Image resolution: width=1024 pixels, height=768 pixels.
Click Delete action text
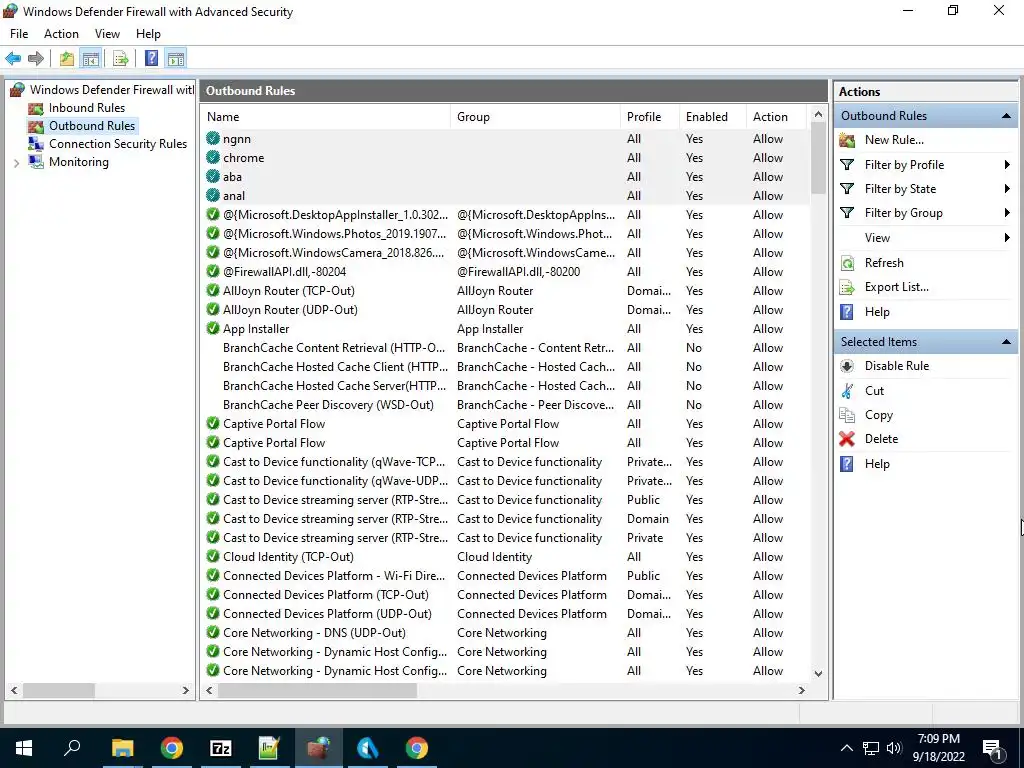881,439
